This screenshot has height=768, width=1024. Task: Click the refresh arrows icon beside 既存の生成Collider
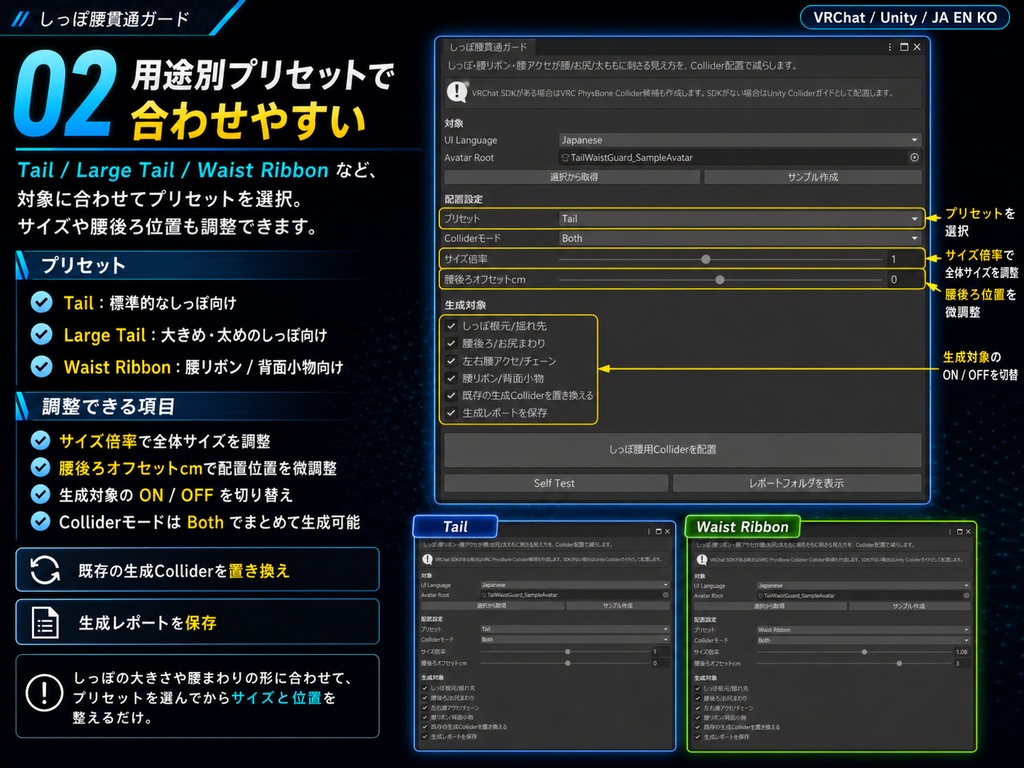tap(44, 570)
